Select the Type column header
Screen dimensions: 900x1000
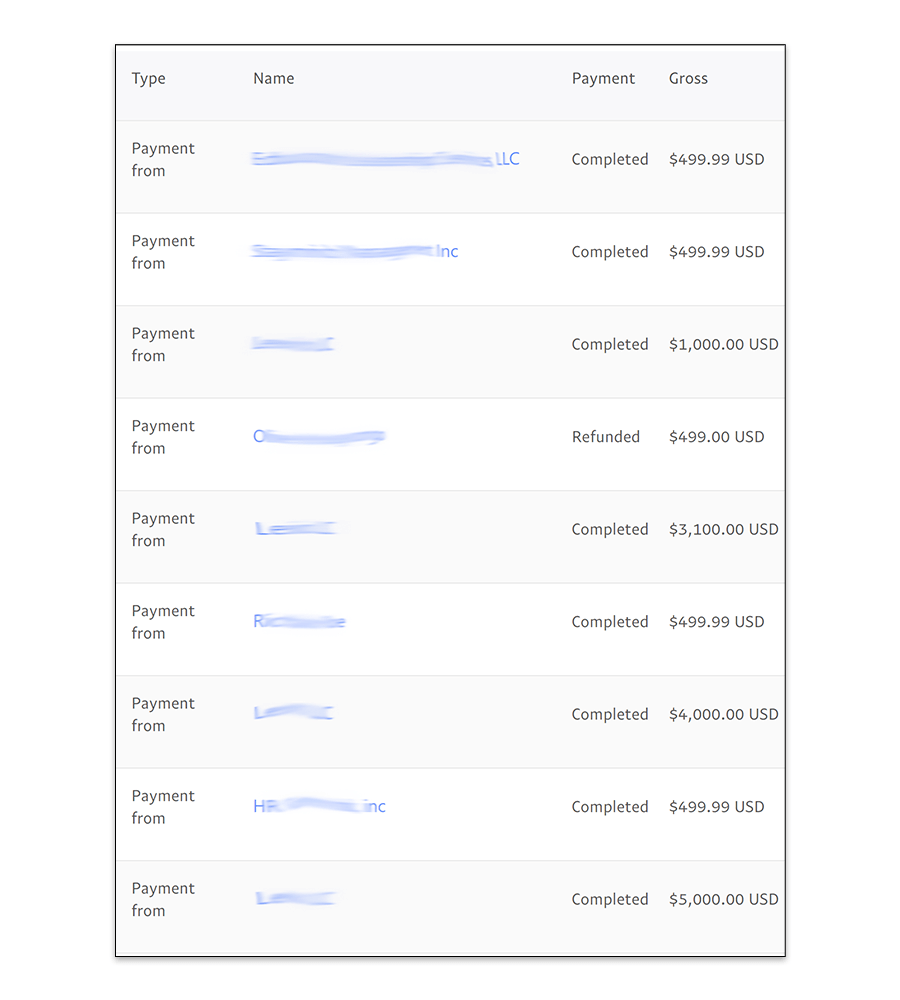(x=148, y=78)
